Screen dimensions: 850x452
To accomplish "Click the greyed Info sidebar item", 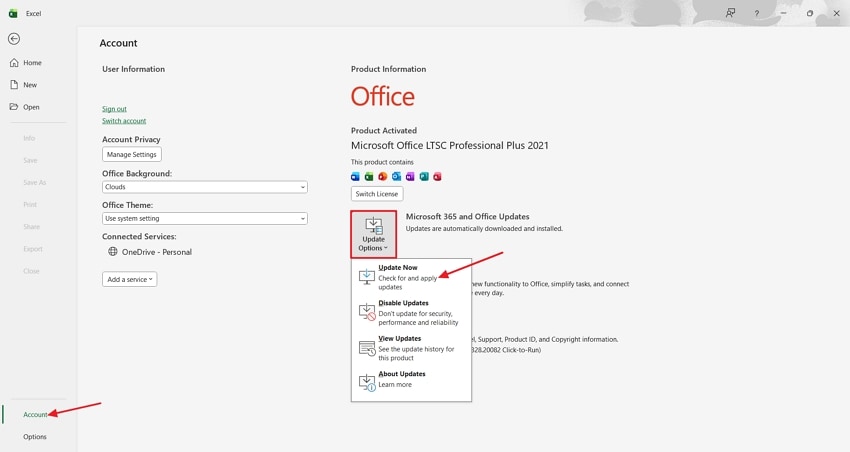I will coord(29,138).
